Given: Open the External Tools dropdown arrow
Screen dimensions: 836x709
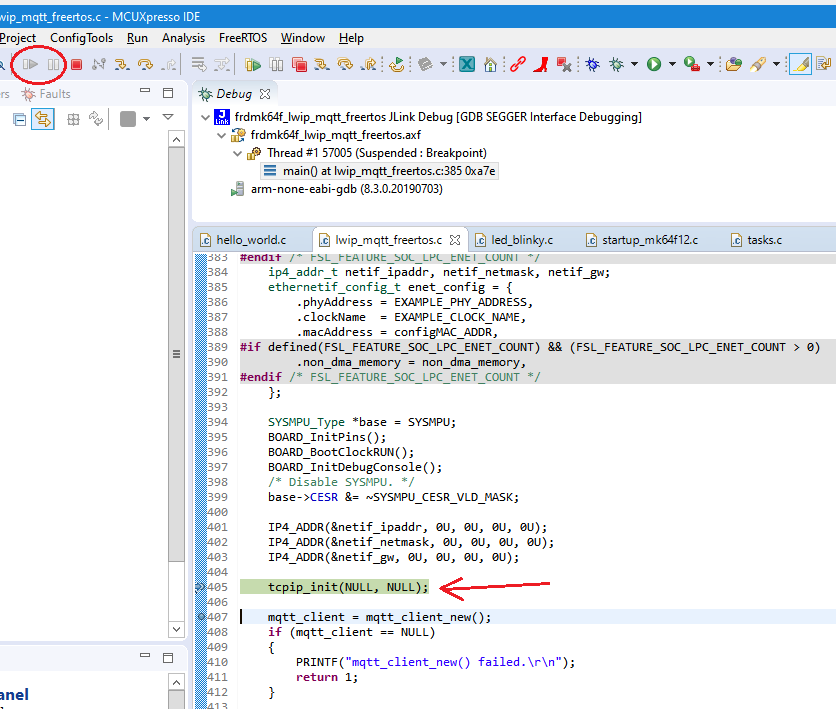Looking at the screenshot, I should pyautogui.click(x=710, y=65).
